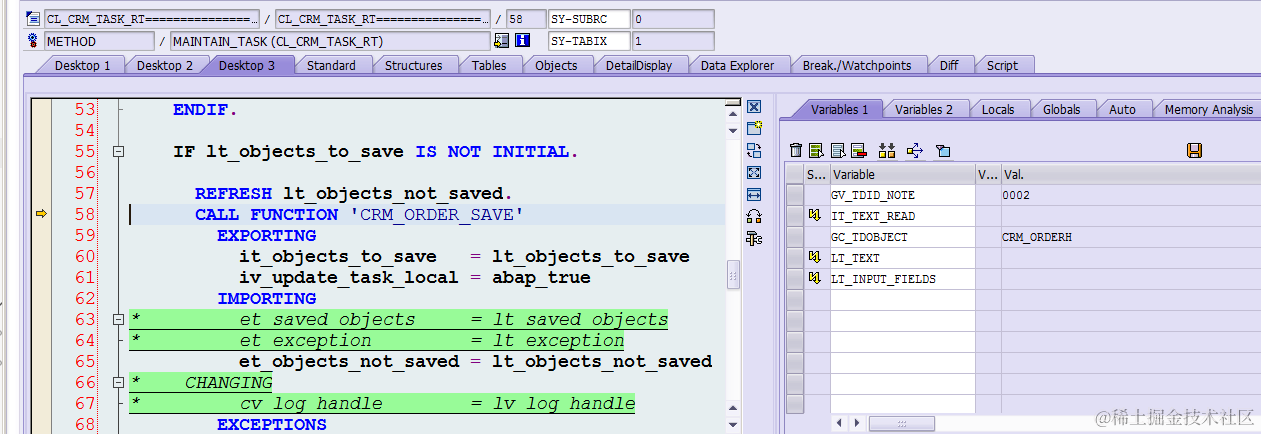Click the full-screen tool icon beside the editor
1261x434 pixels.
point(754,172)
